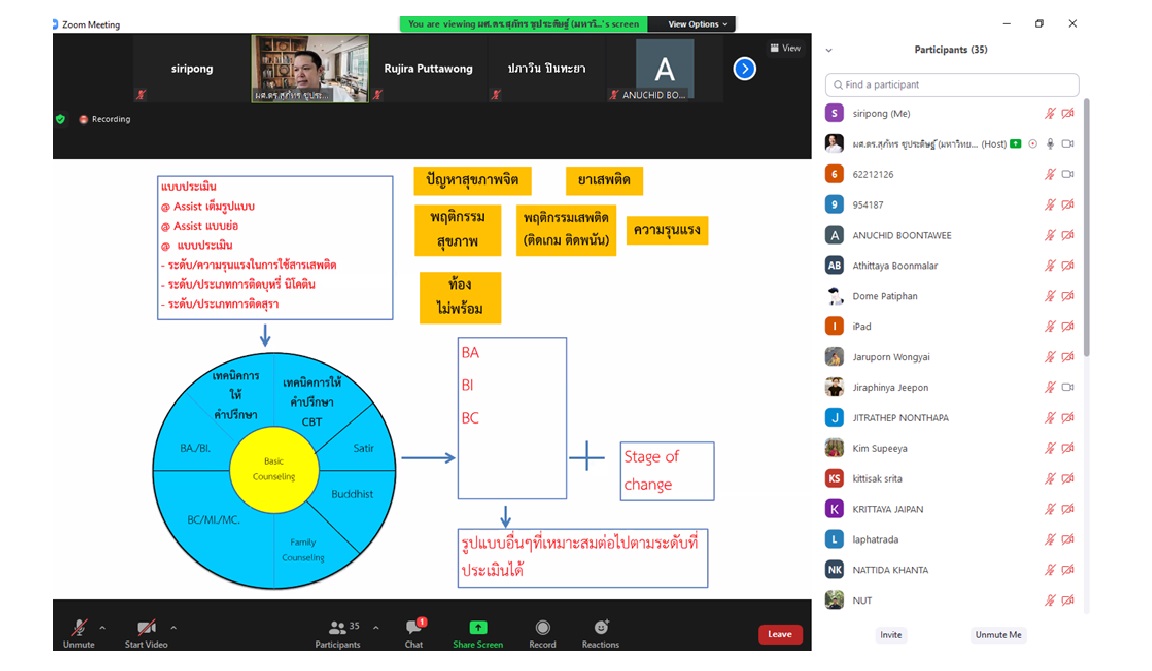Click the Find a participant search field
The image size is (1152, 671).
tap(952, 85)
